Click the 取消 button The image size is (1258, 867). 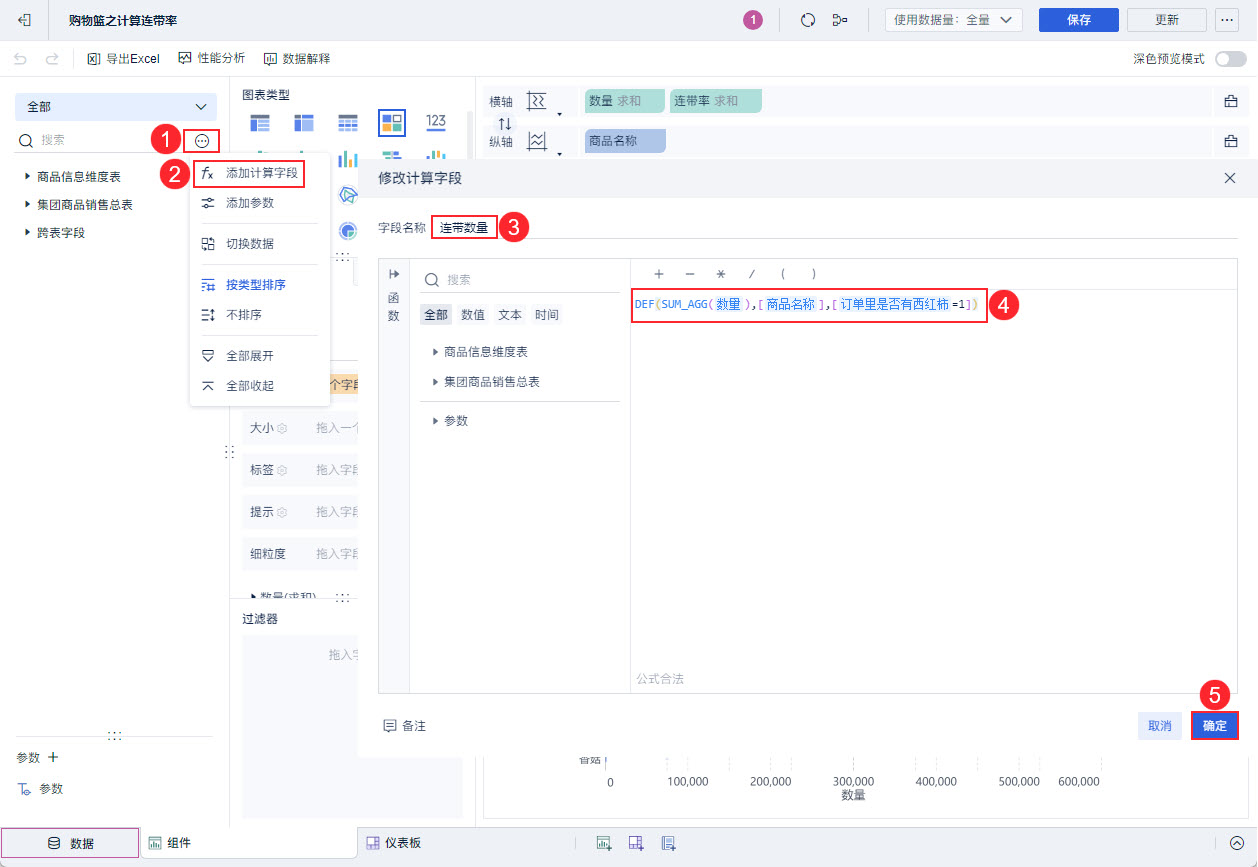pos(1160,726)
